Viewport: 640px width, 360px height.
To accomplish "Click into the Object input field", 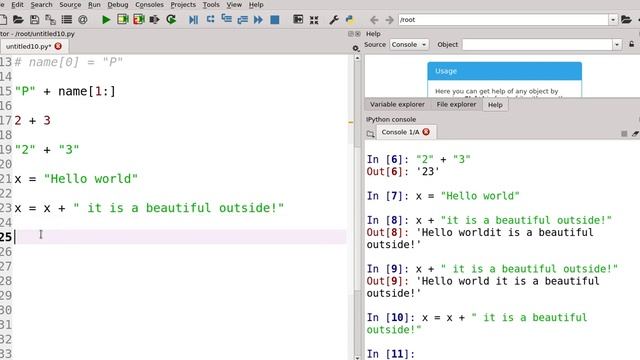I will click(x=538, y=44).
